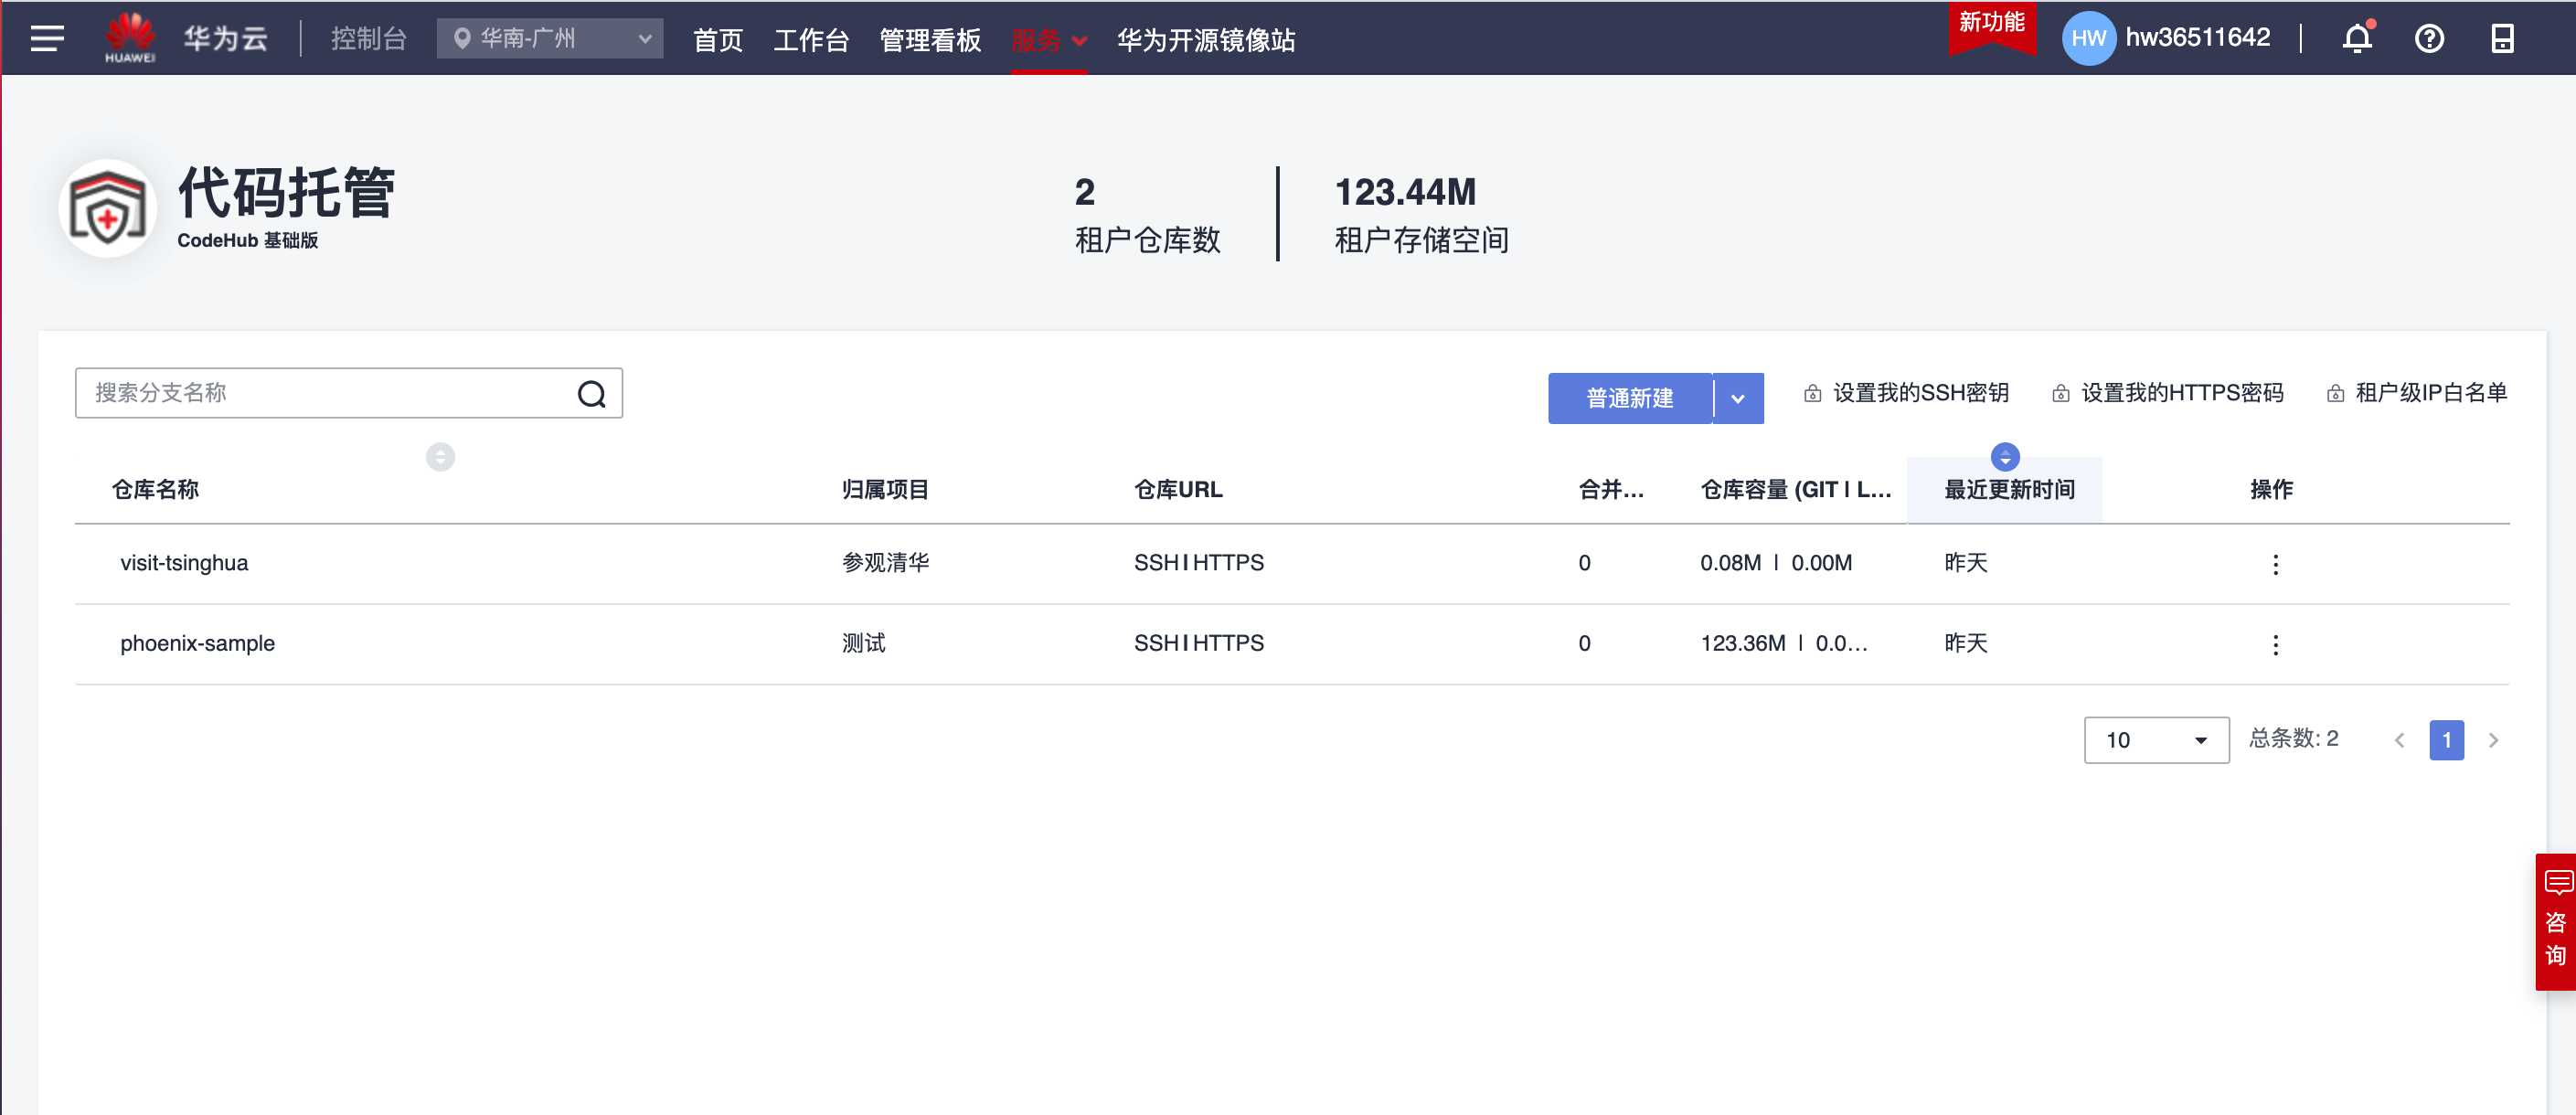Click the 123.36M capacity cell
The image size is (2576, 1115).
point(1783,643)
